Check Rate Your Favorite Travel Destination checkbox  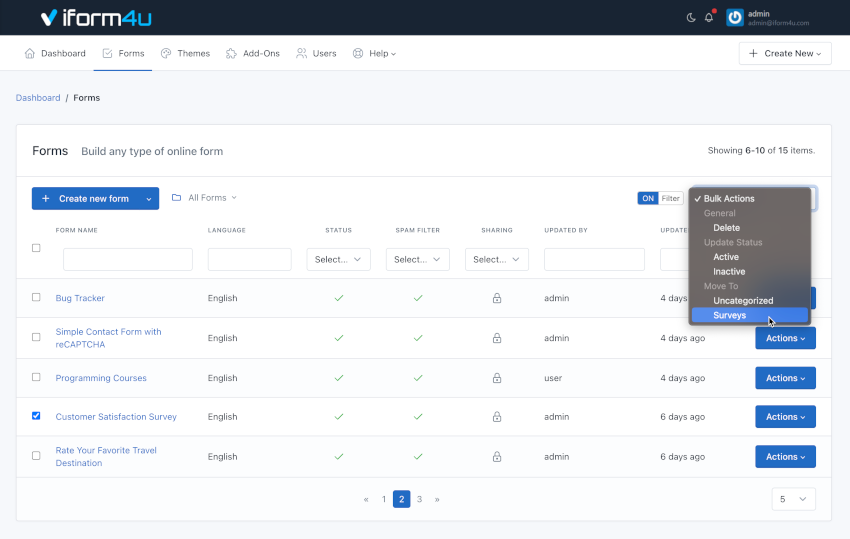pyautogui.click(x=36, y=455)
